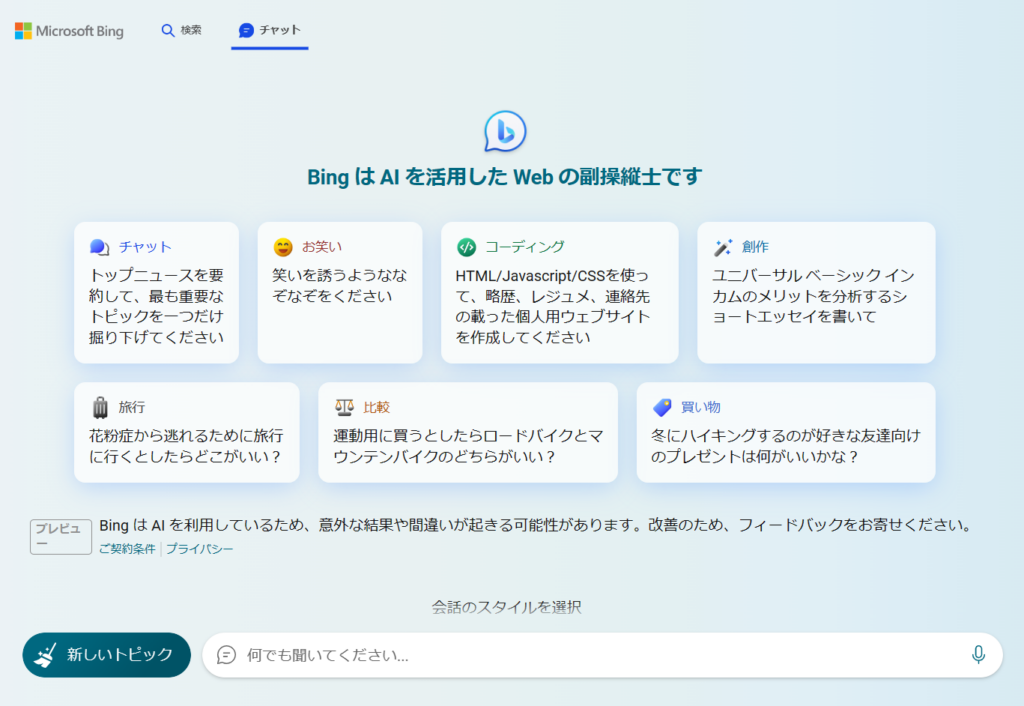Click the 旅行 card heading text

pyautogui.click(x=132, y=407)
